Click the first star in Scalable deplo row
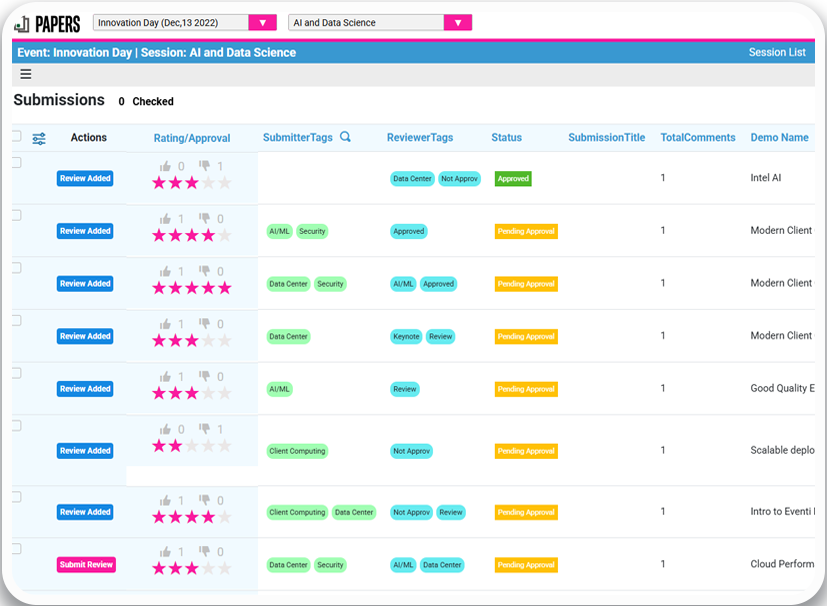The image size is (827, 606). [x=159, y=446]
